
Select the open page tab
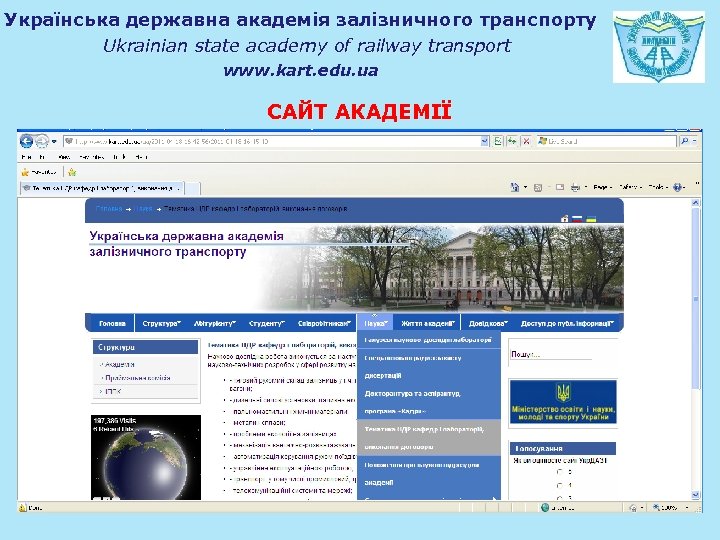102,188
